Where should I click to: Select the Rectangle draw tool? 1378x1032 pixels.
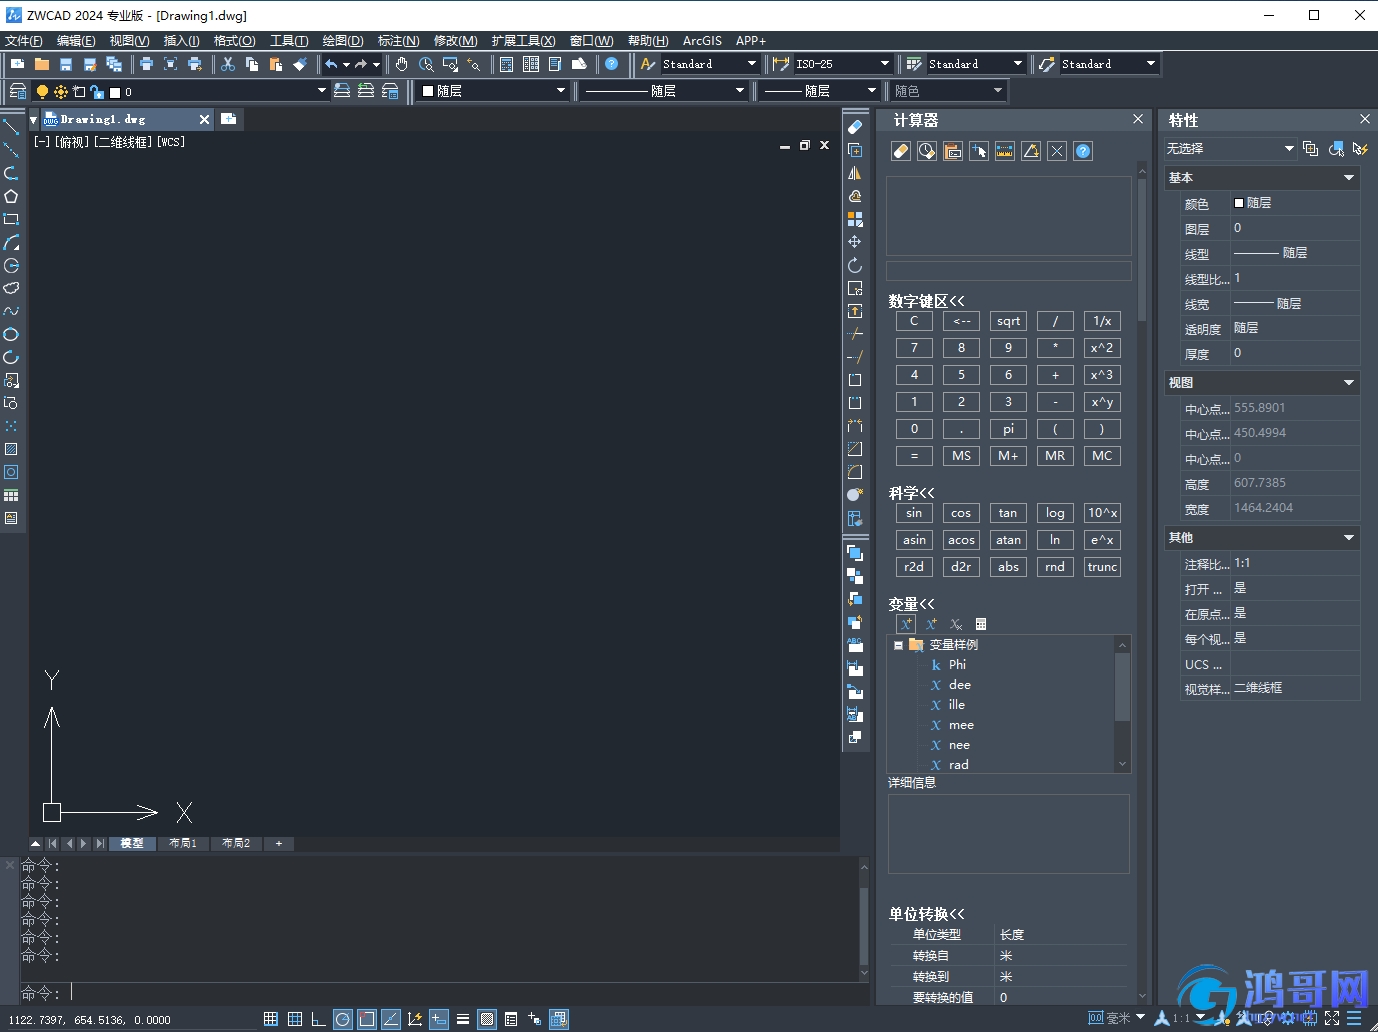[11, 219]
